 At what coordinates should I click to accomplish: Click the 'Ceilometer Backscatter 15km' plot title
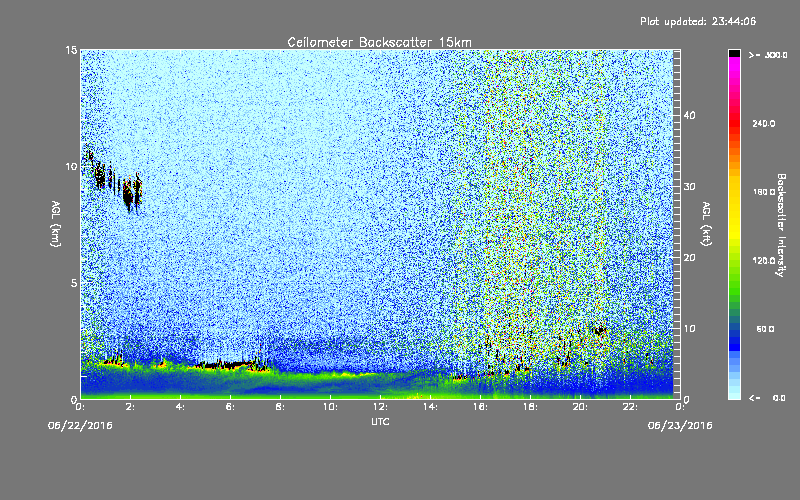click(379, 42)
